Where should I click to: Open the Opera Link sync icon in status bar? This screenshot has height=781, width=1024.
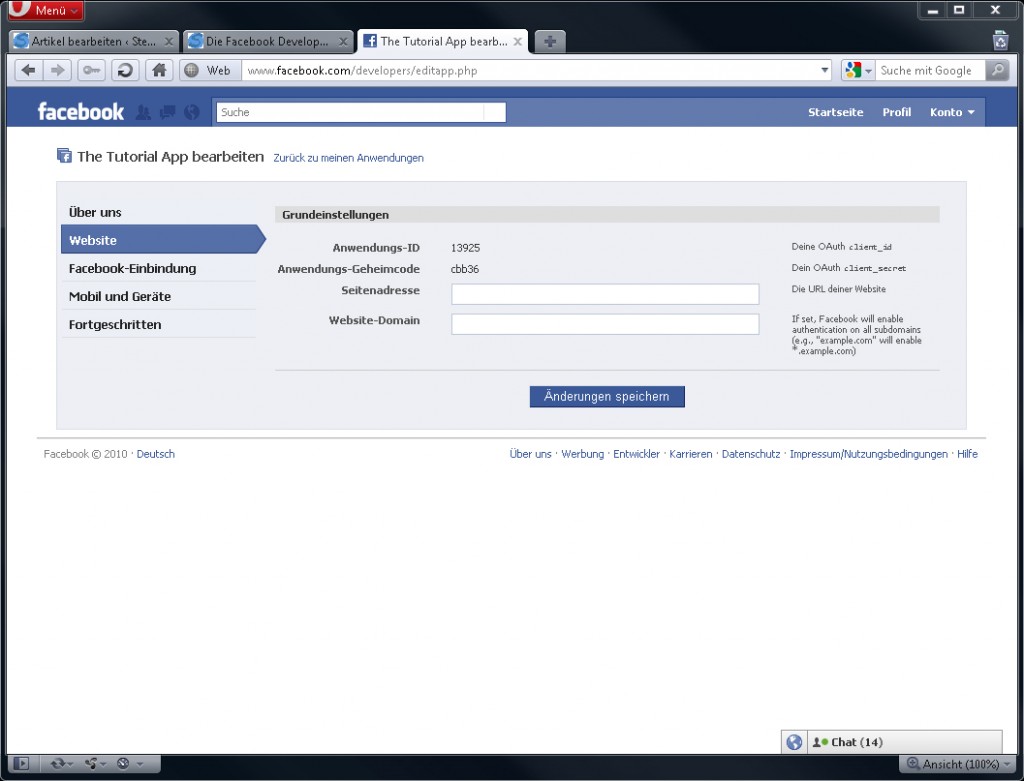[61, 763]
